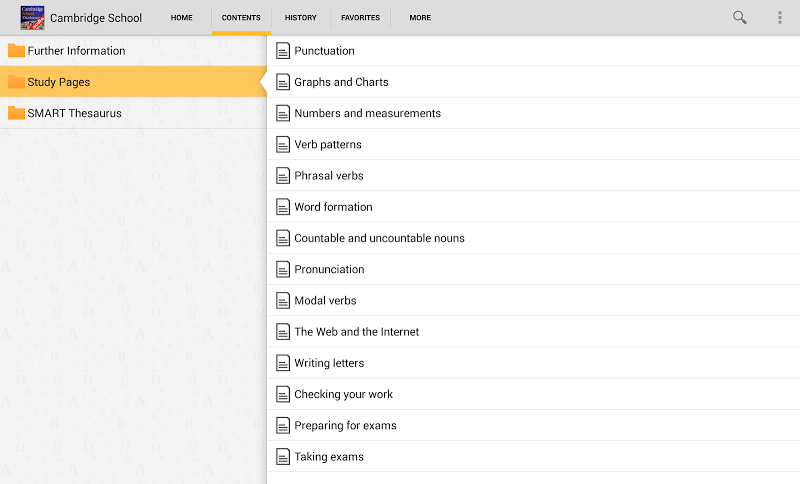Image resolution: width=800 pixels, height=484 pixels.
Task: Open the three-dot overflow menu
Action: [780, 17]
